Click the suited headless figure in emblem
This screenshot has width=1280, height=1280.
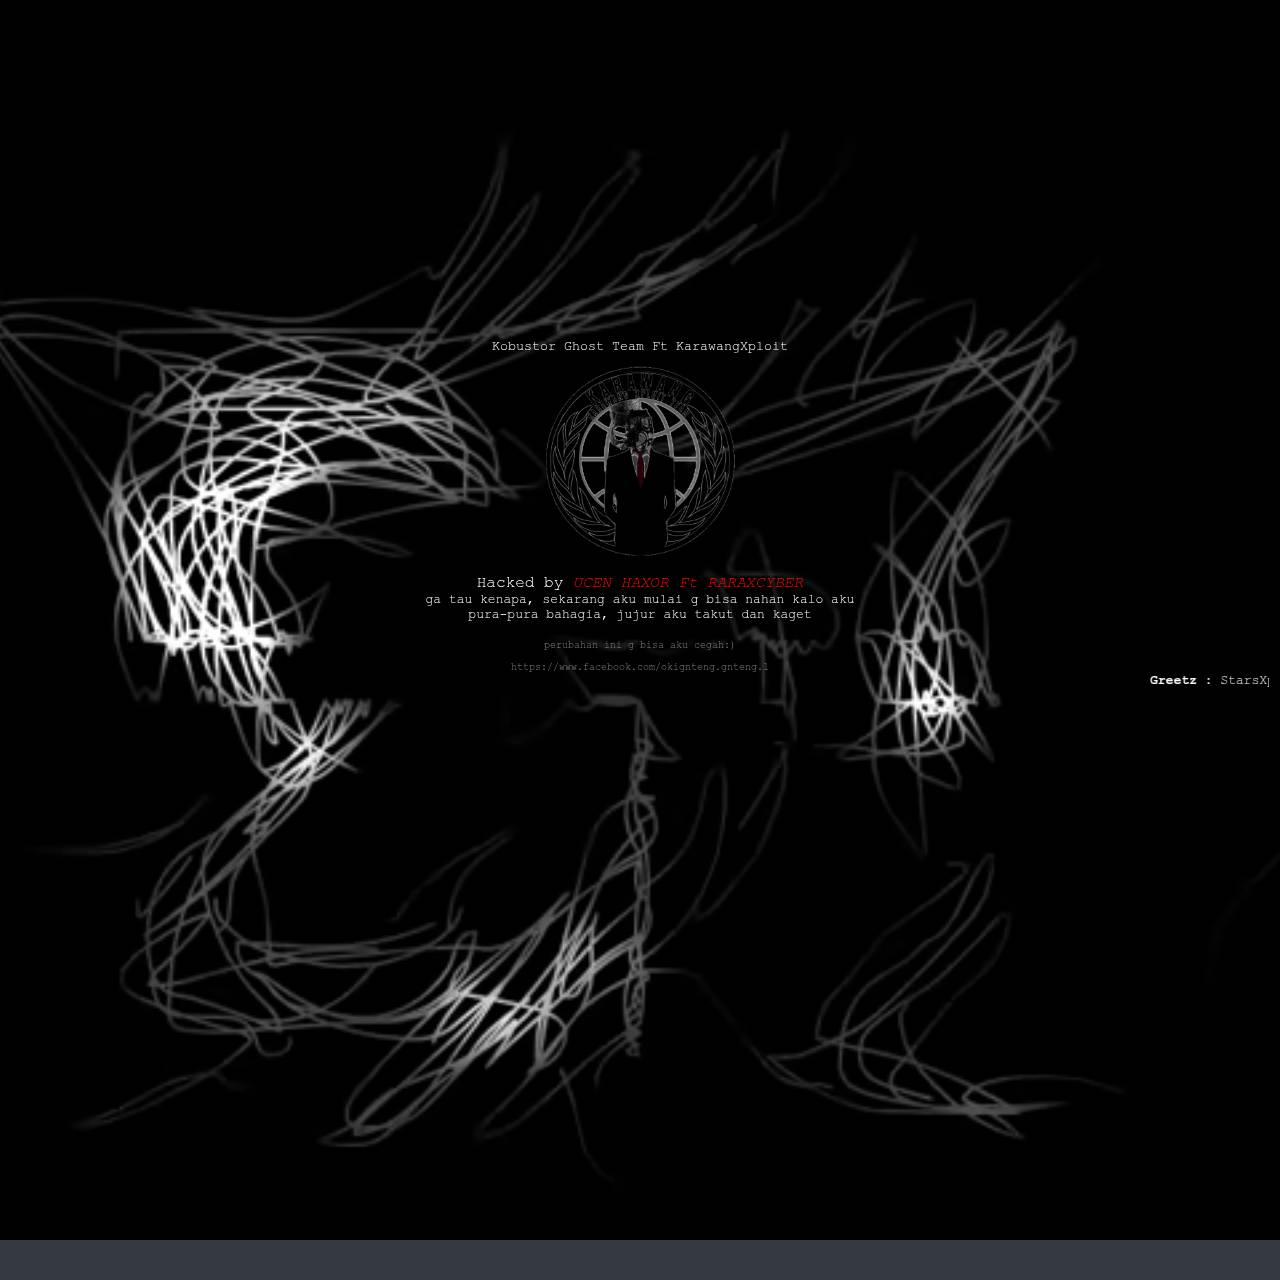(640, 492)
